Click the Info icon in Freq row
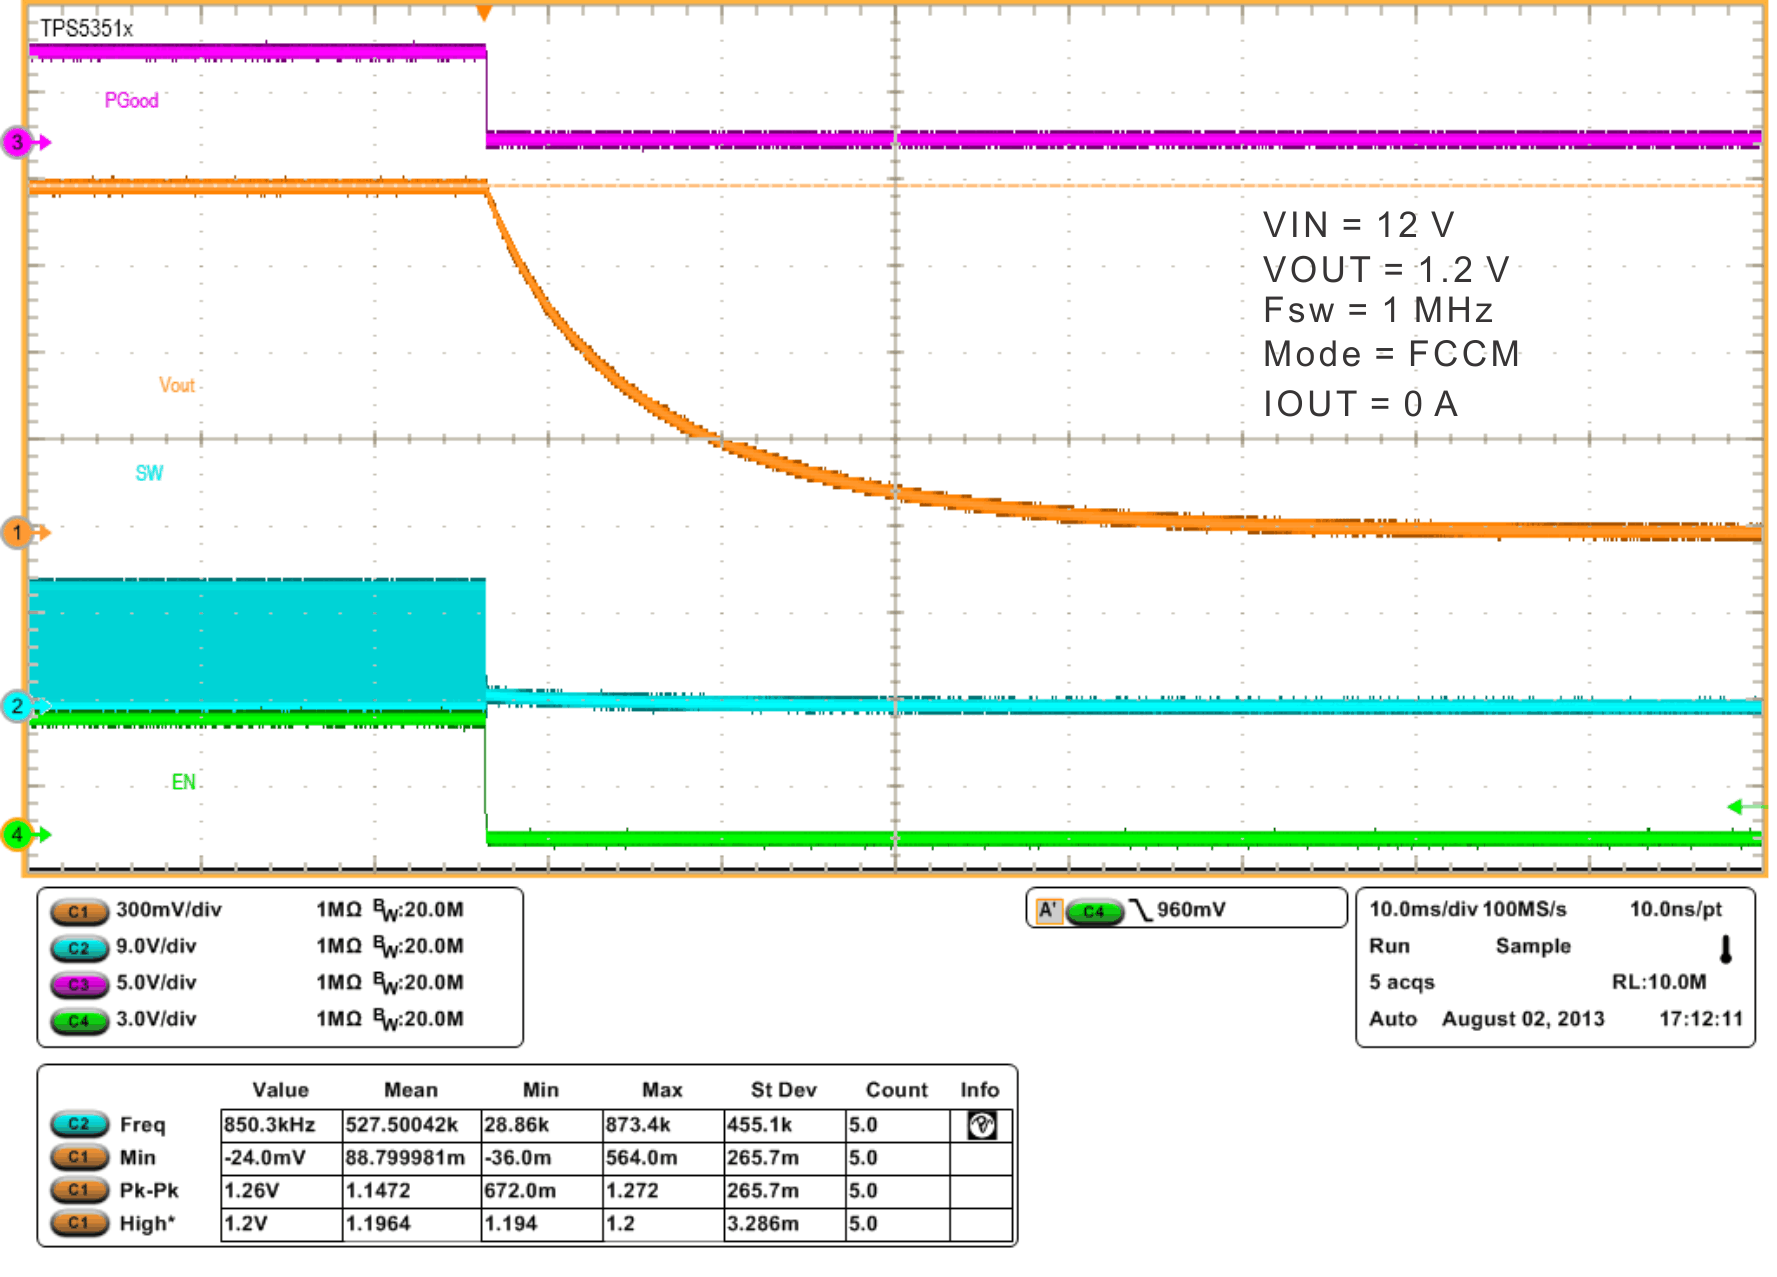This screenshot has height=1277, width=1777. click(x=982, y=1125)
